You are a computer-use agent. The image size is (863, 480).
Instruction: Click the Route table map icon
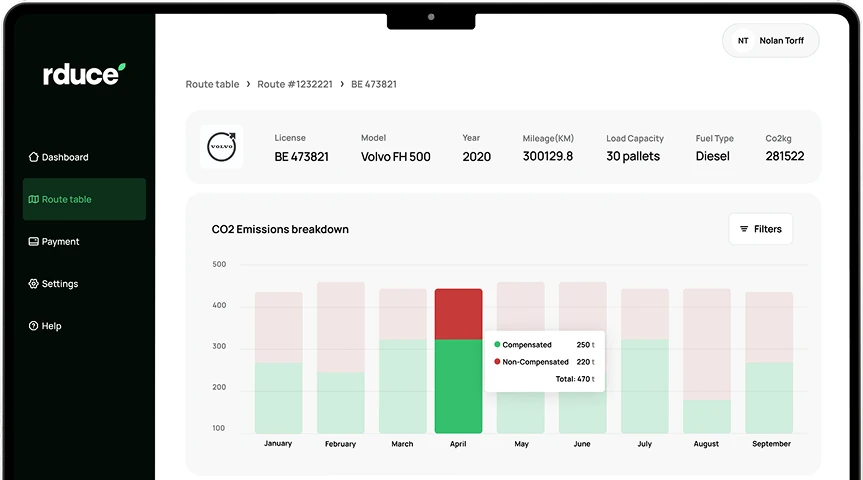pyautogui.click(x=34, y=199)
